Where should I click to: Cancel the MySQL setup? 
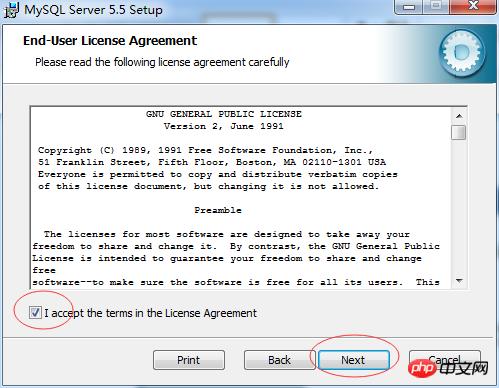pyautogui.click(x=445, y=360)
